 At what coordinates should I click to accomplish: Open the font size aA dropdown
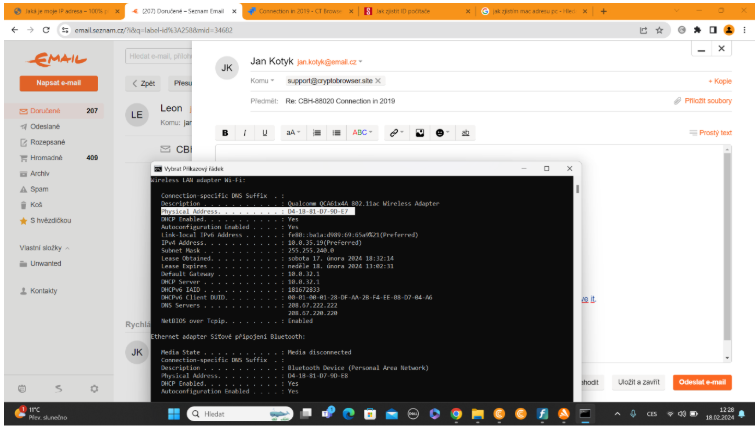293,133
